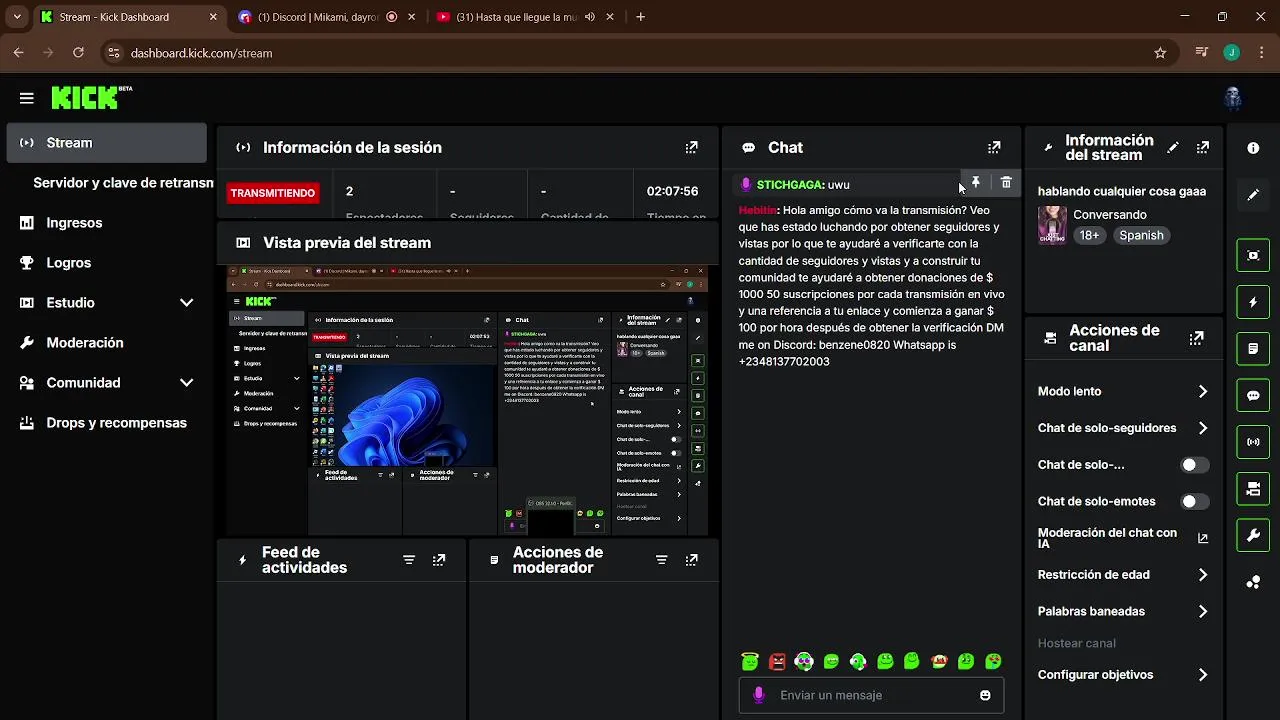Delete the STICHGAGA chat message
This screenshot has width=1280, height=720.
click(1006, 183)
